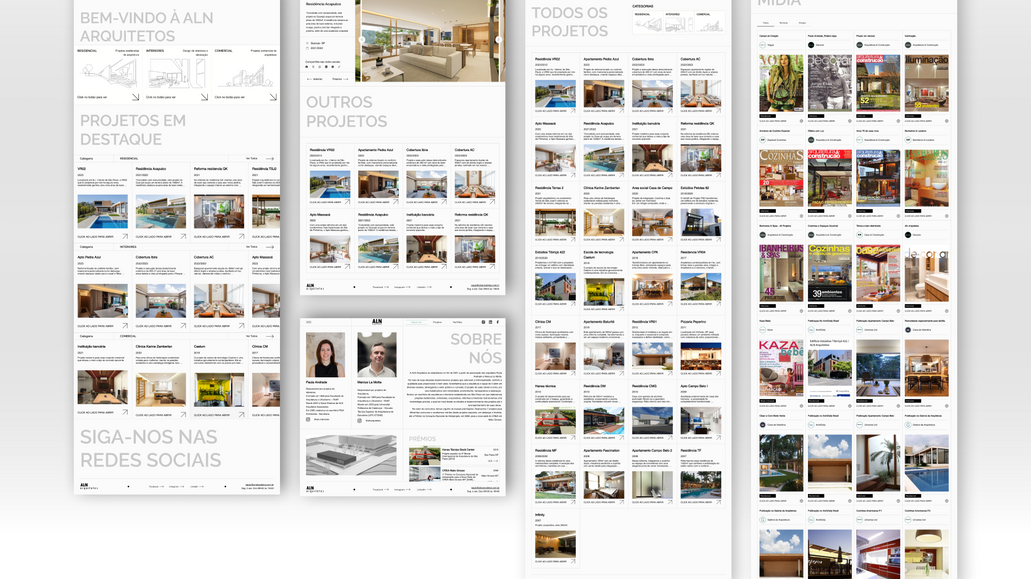The width and height of the screenshot is (1031, 579).
Task: Open the "Projetos" navigation menu item
Action: pos(437,322)
